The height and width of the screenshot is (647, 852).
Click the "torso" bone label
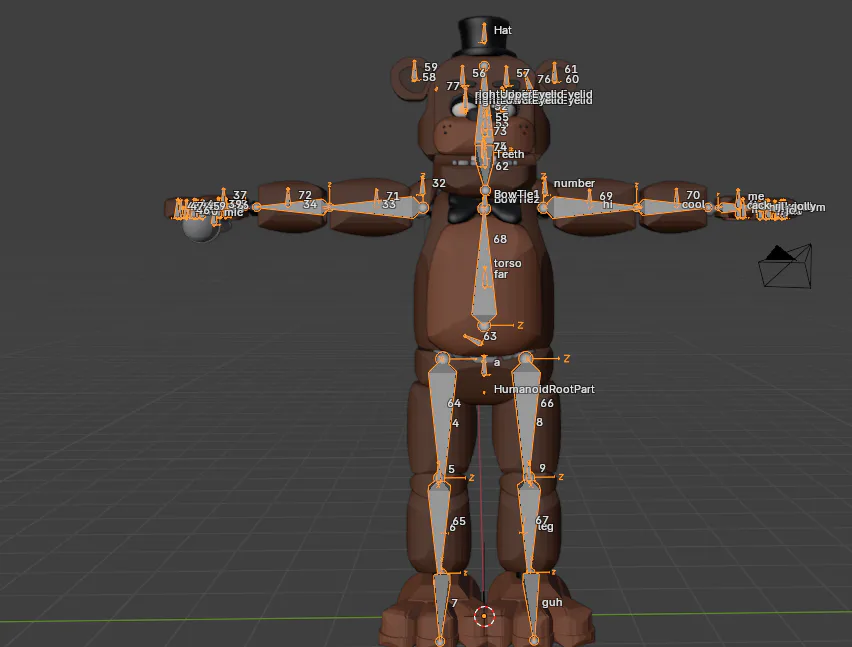(508, 263)
